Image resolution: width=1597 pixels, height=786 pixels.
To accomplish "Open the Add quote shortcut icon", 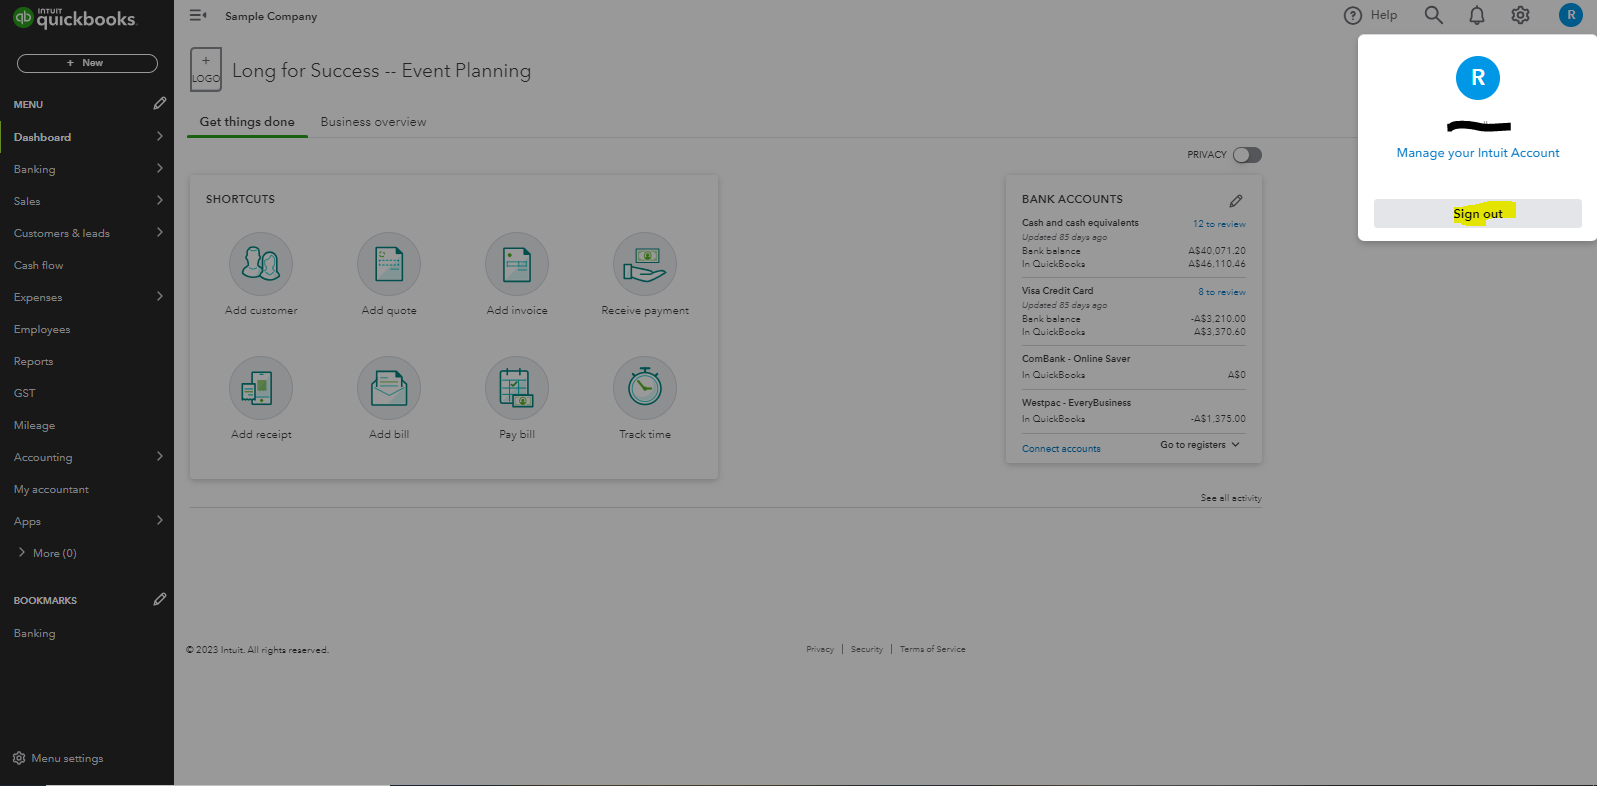I will pyautogui.click(x=389, y=264).
